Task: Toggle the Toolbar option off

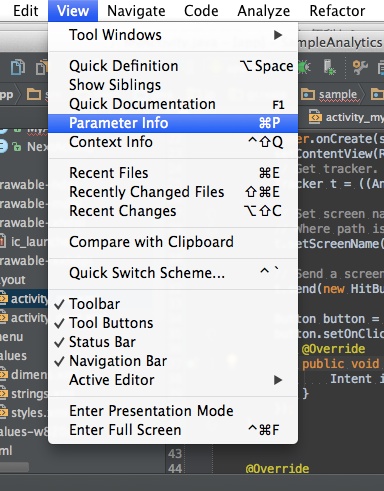Action: click(173, 304)
